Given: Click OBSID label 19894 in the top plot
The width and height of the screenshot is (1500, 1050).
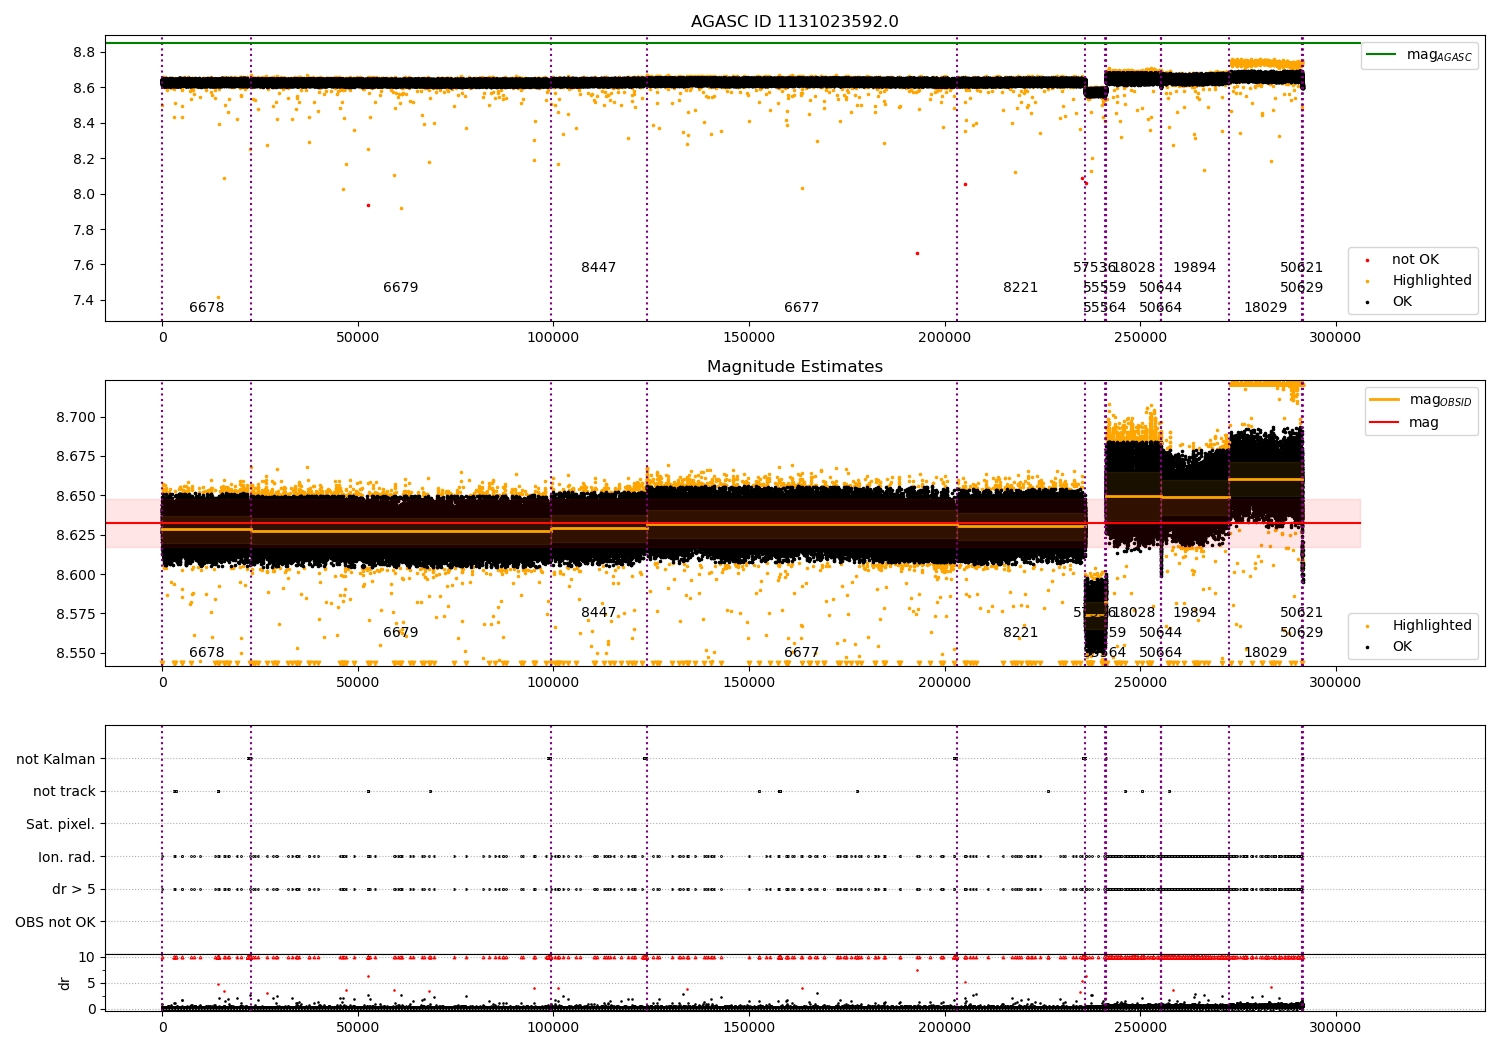Looking at the screenshot, I should pyautogui.click(x=1194, y=268).
